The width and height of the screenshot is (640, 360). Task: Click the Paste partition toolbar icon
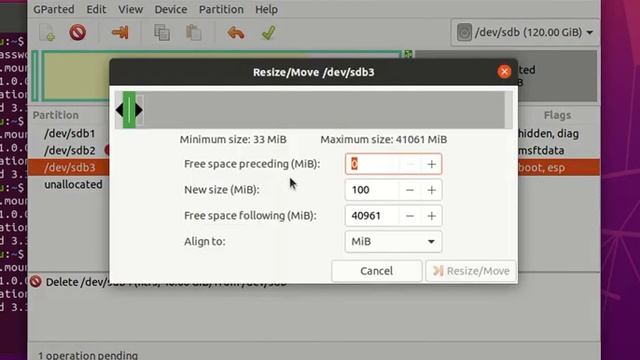point(193,33)
